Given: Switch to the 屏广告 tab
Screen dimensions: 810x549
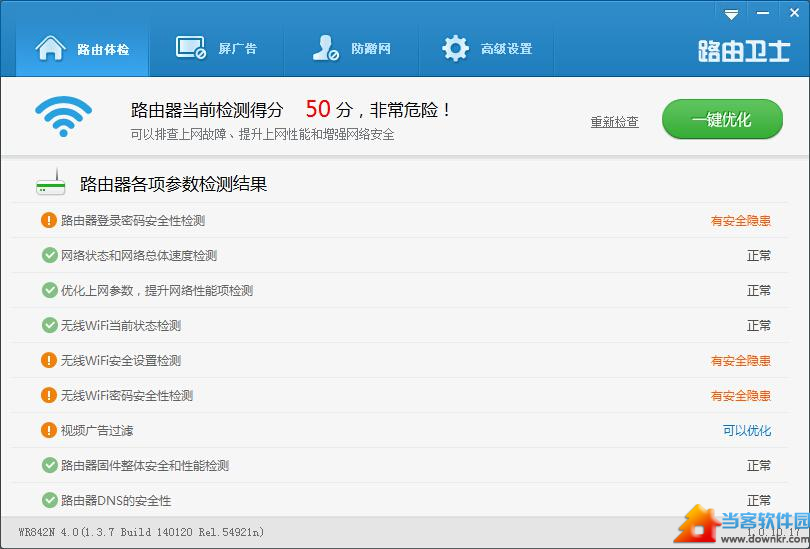Looking at the screenshot, I should pyautogui.click(x=216, y=49).
